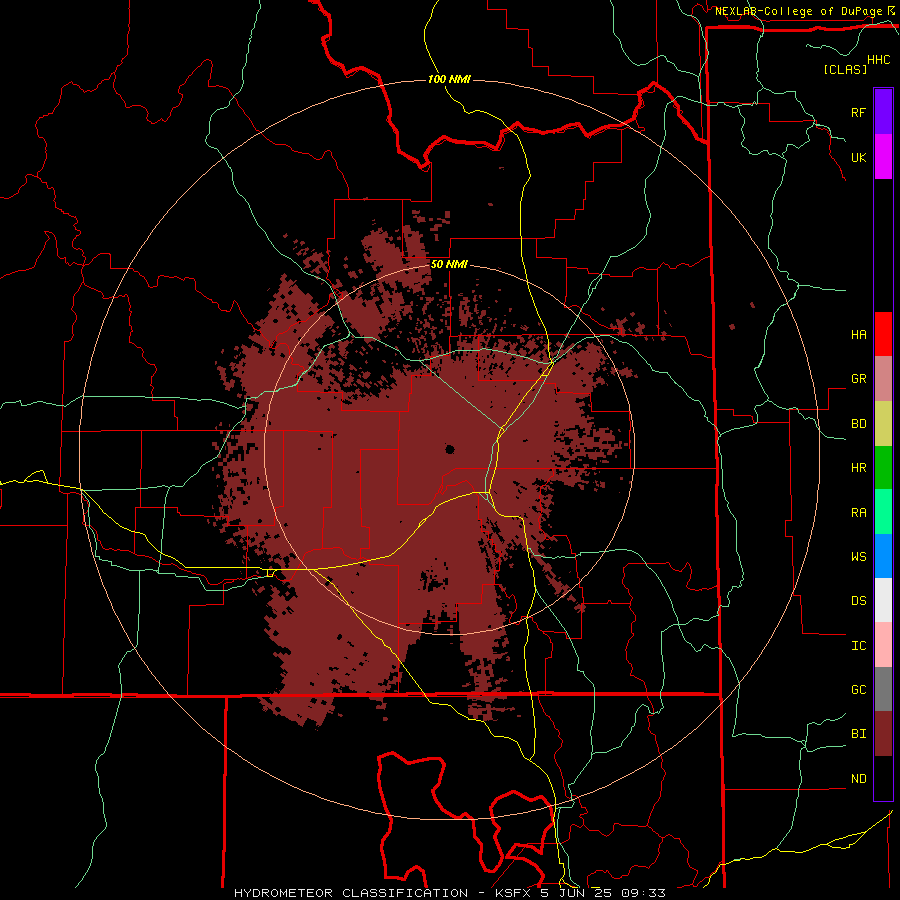Click the BD legend label
This screenshot has height=900, width=900.
[x=859, y=424]
